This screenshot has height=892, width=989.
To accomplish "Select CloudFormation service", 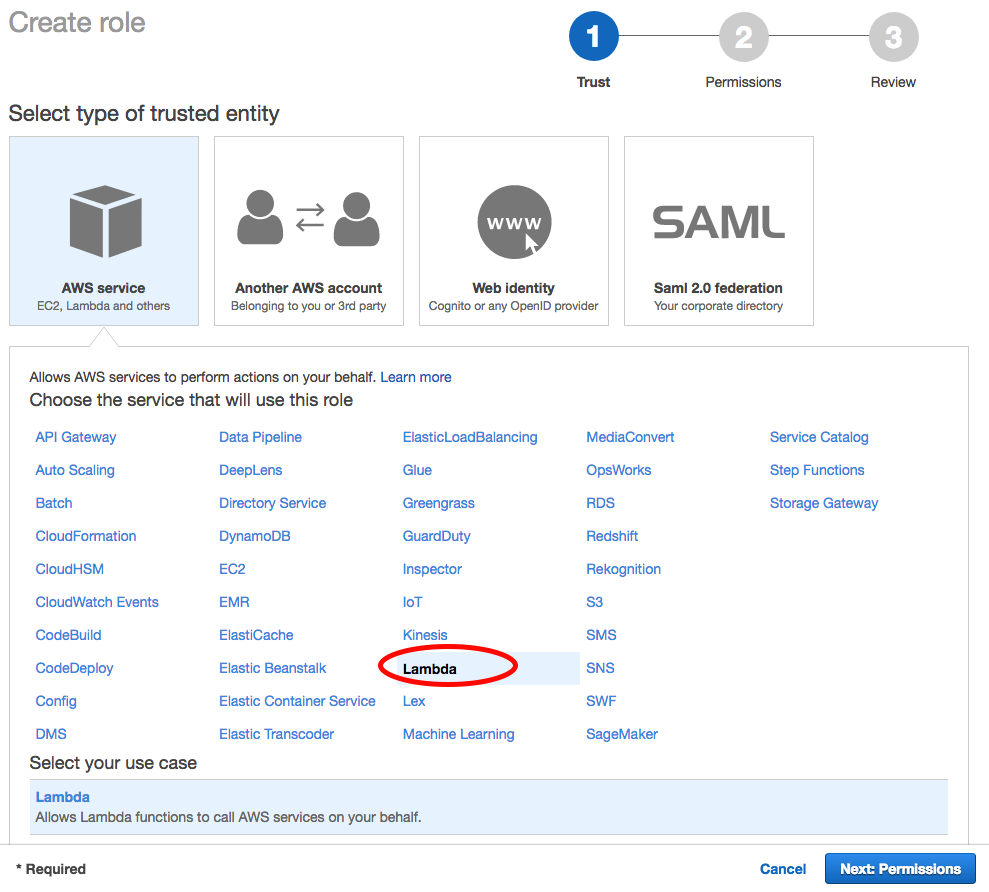I will click(x=86, y=536).
